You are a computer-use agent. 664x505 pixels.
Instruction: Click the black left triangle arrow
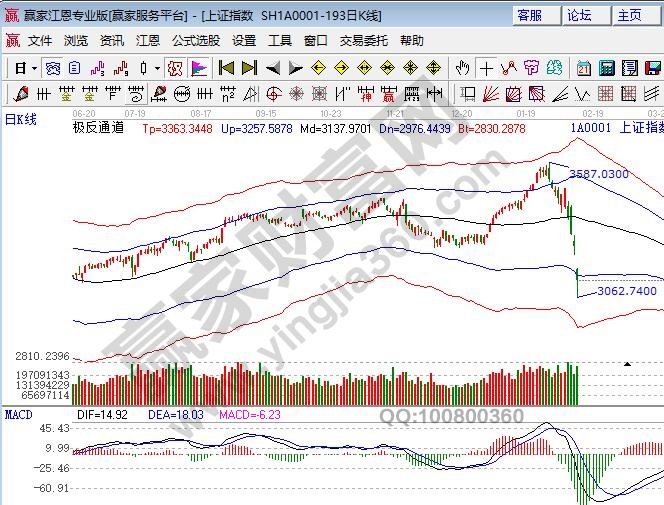272,68
